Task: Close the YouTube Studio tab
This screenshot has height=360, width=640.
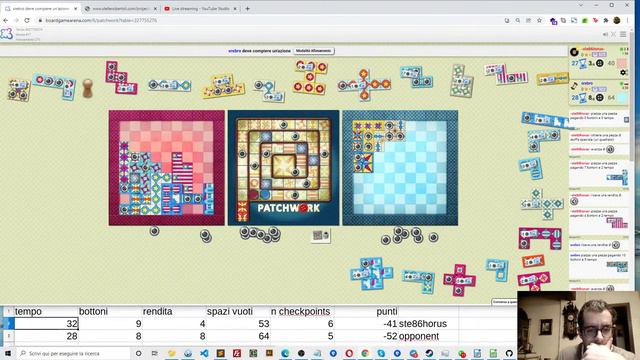Action: click(x=235, y=9)
